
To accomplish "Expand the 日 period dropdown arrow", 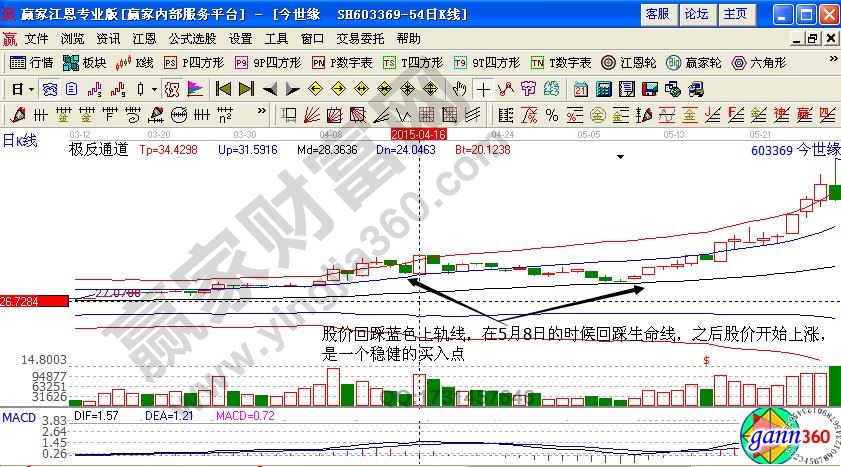I will tap(31, 88).
